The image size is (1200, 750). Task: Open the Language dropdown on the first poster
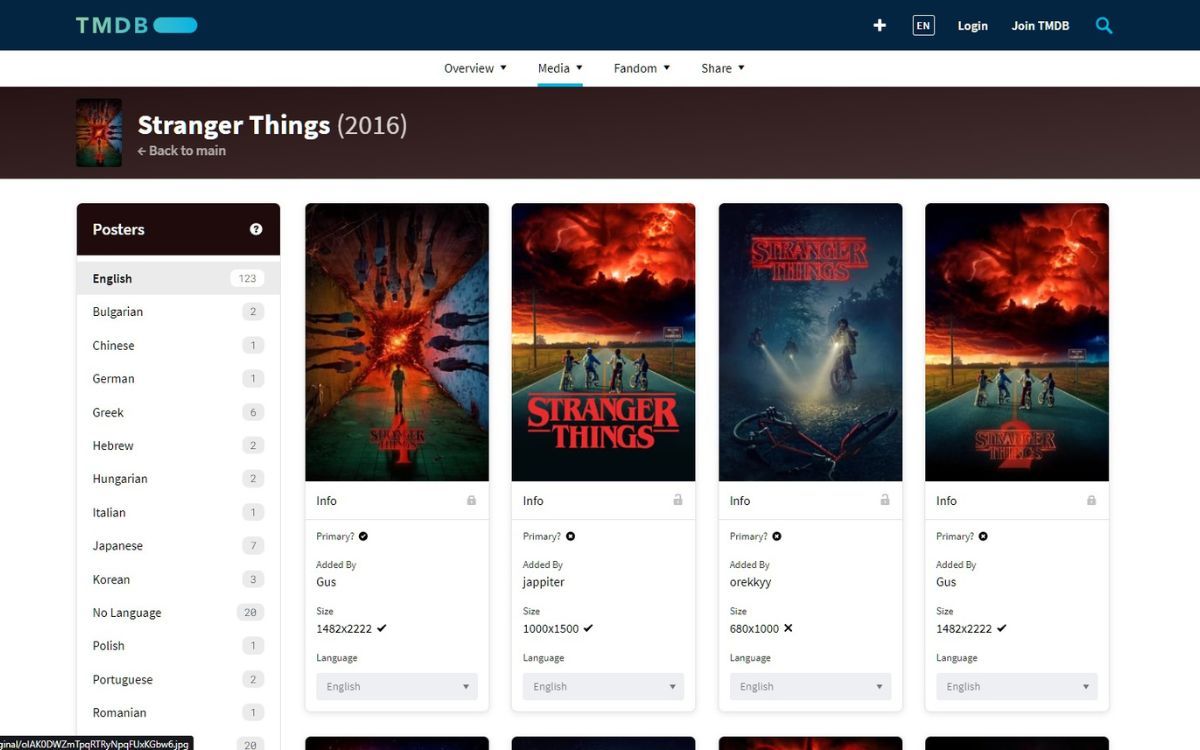pos(396,686)
